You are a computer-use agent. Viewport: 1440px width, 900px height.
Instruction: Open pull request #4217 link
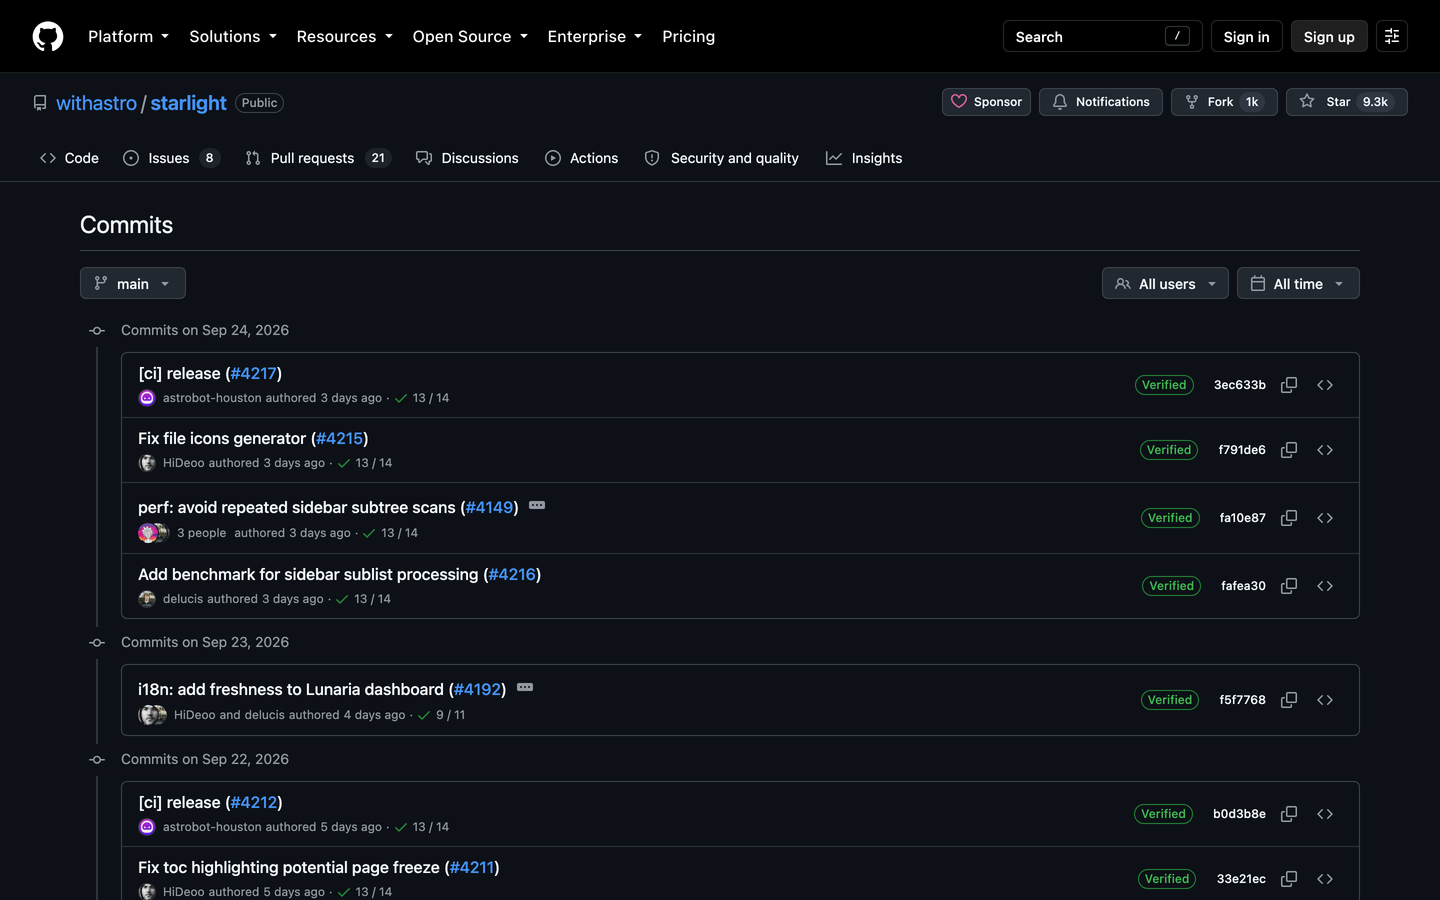(x=253, y=373)
